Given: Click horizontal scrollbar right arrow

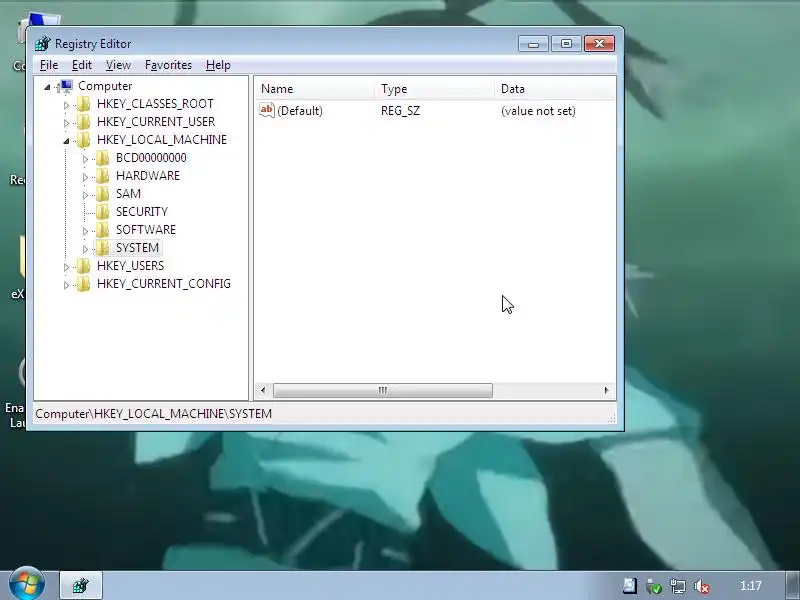Looking at the screenshot, I should (x=607, y=390).
